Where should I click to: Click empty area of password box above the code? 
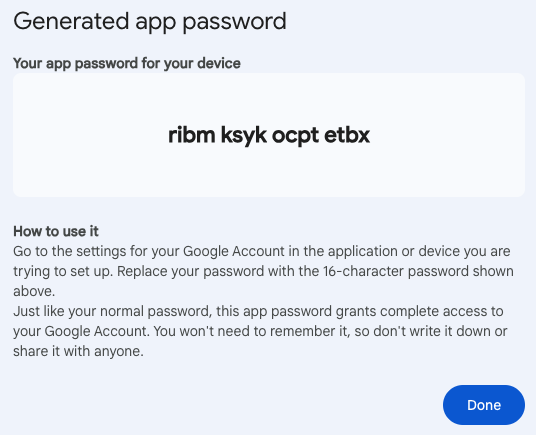[269, 97]
